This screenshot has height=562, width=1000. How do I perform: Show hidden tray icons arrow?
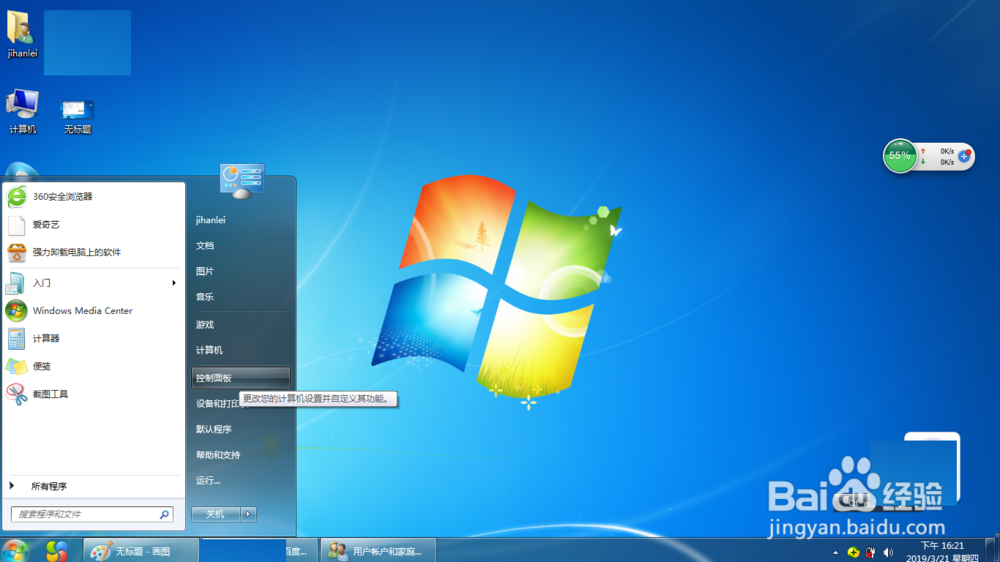(835, 552)
